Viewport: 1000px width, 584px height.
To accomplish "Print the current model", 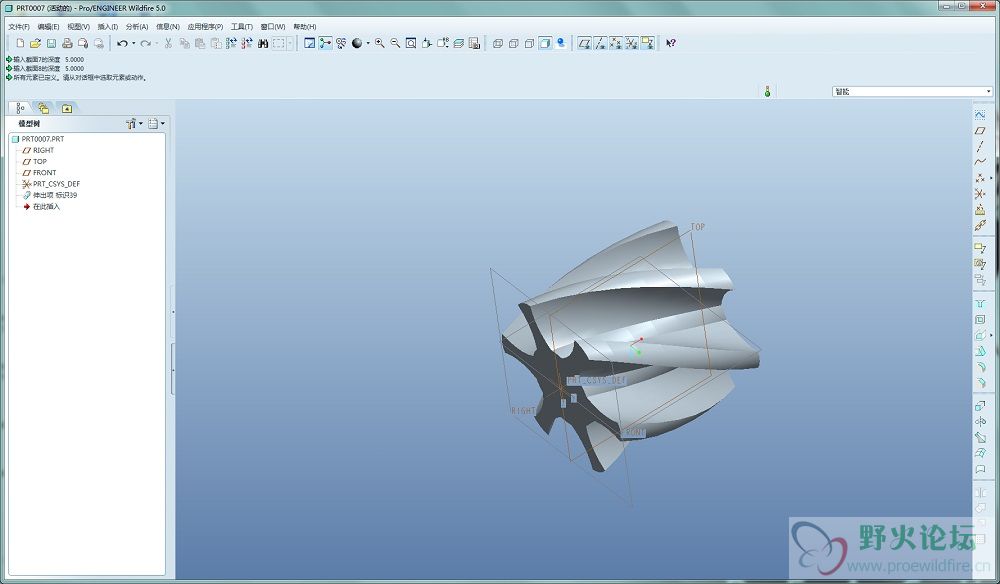I will coord(67,43).
